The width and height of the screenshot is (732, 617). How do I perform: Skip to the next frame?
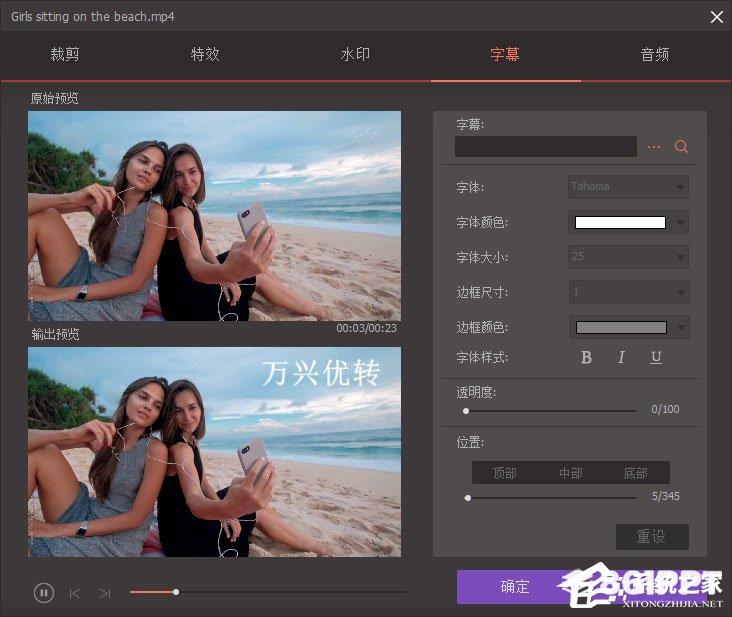click(105, 593)
